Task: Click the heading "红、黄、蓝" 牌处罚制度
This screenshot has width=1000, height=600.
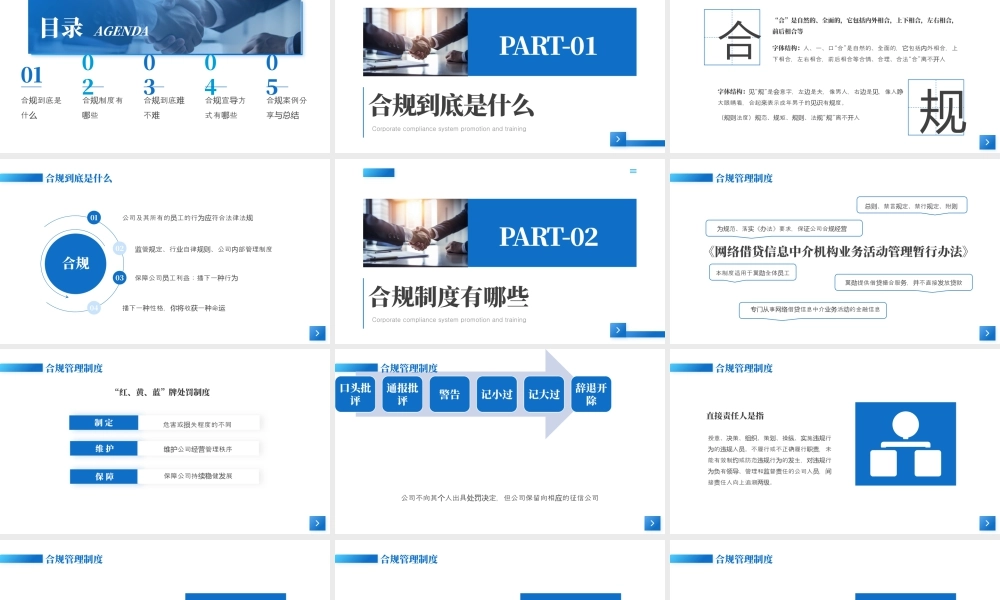Action: 162,392
